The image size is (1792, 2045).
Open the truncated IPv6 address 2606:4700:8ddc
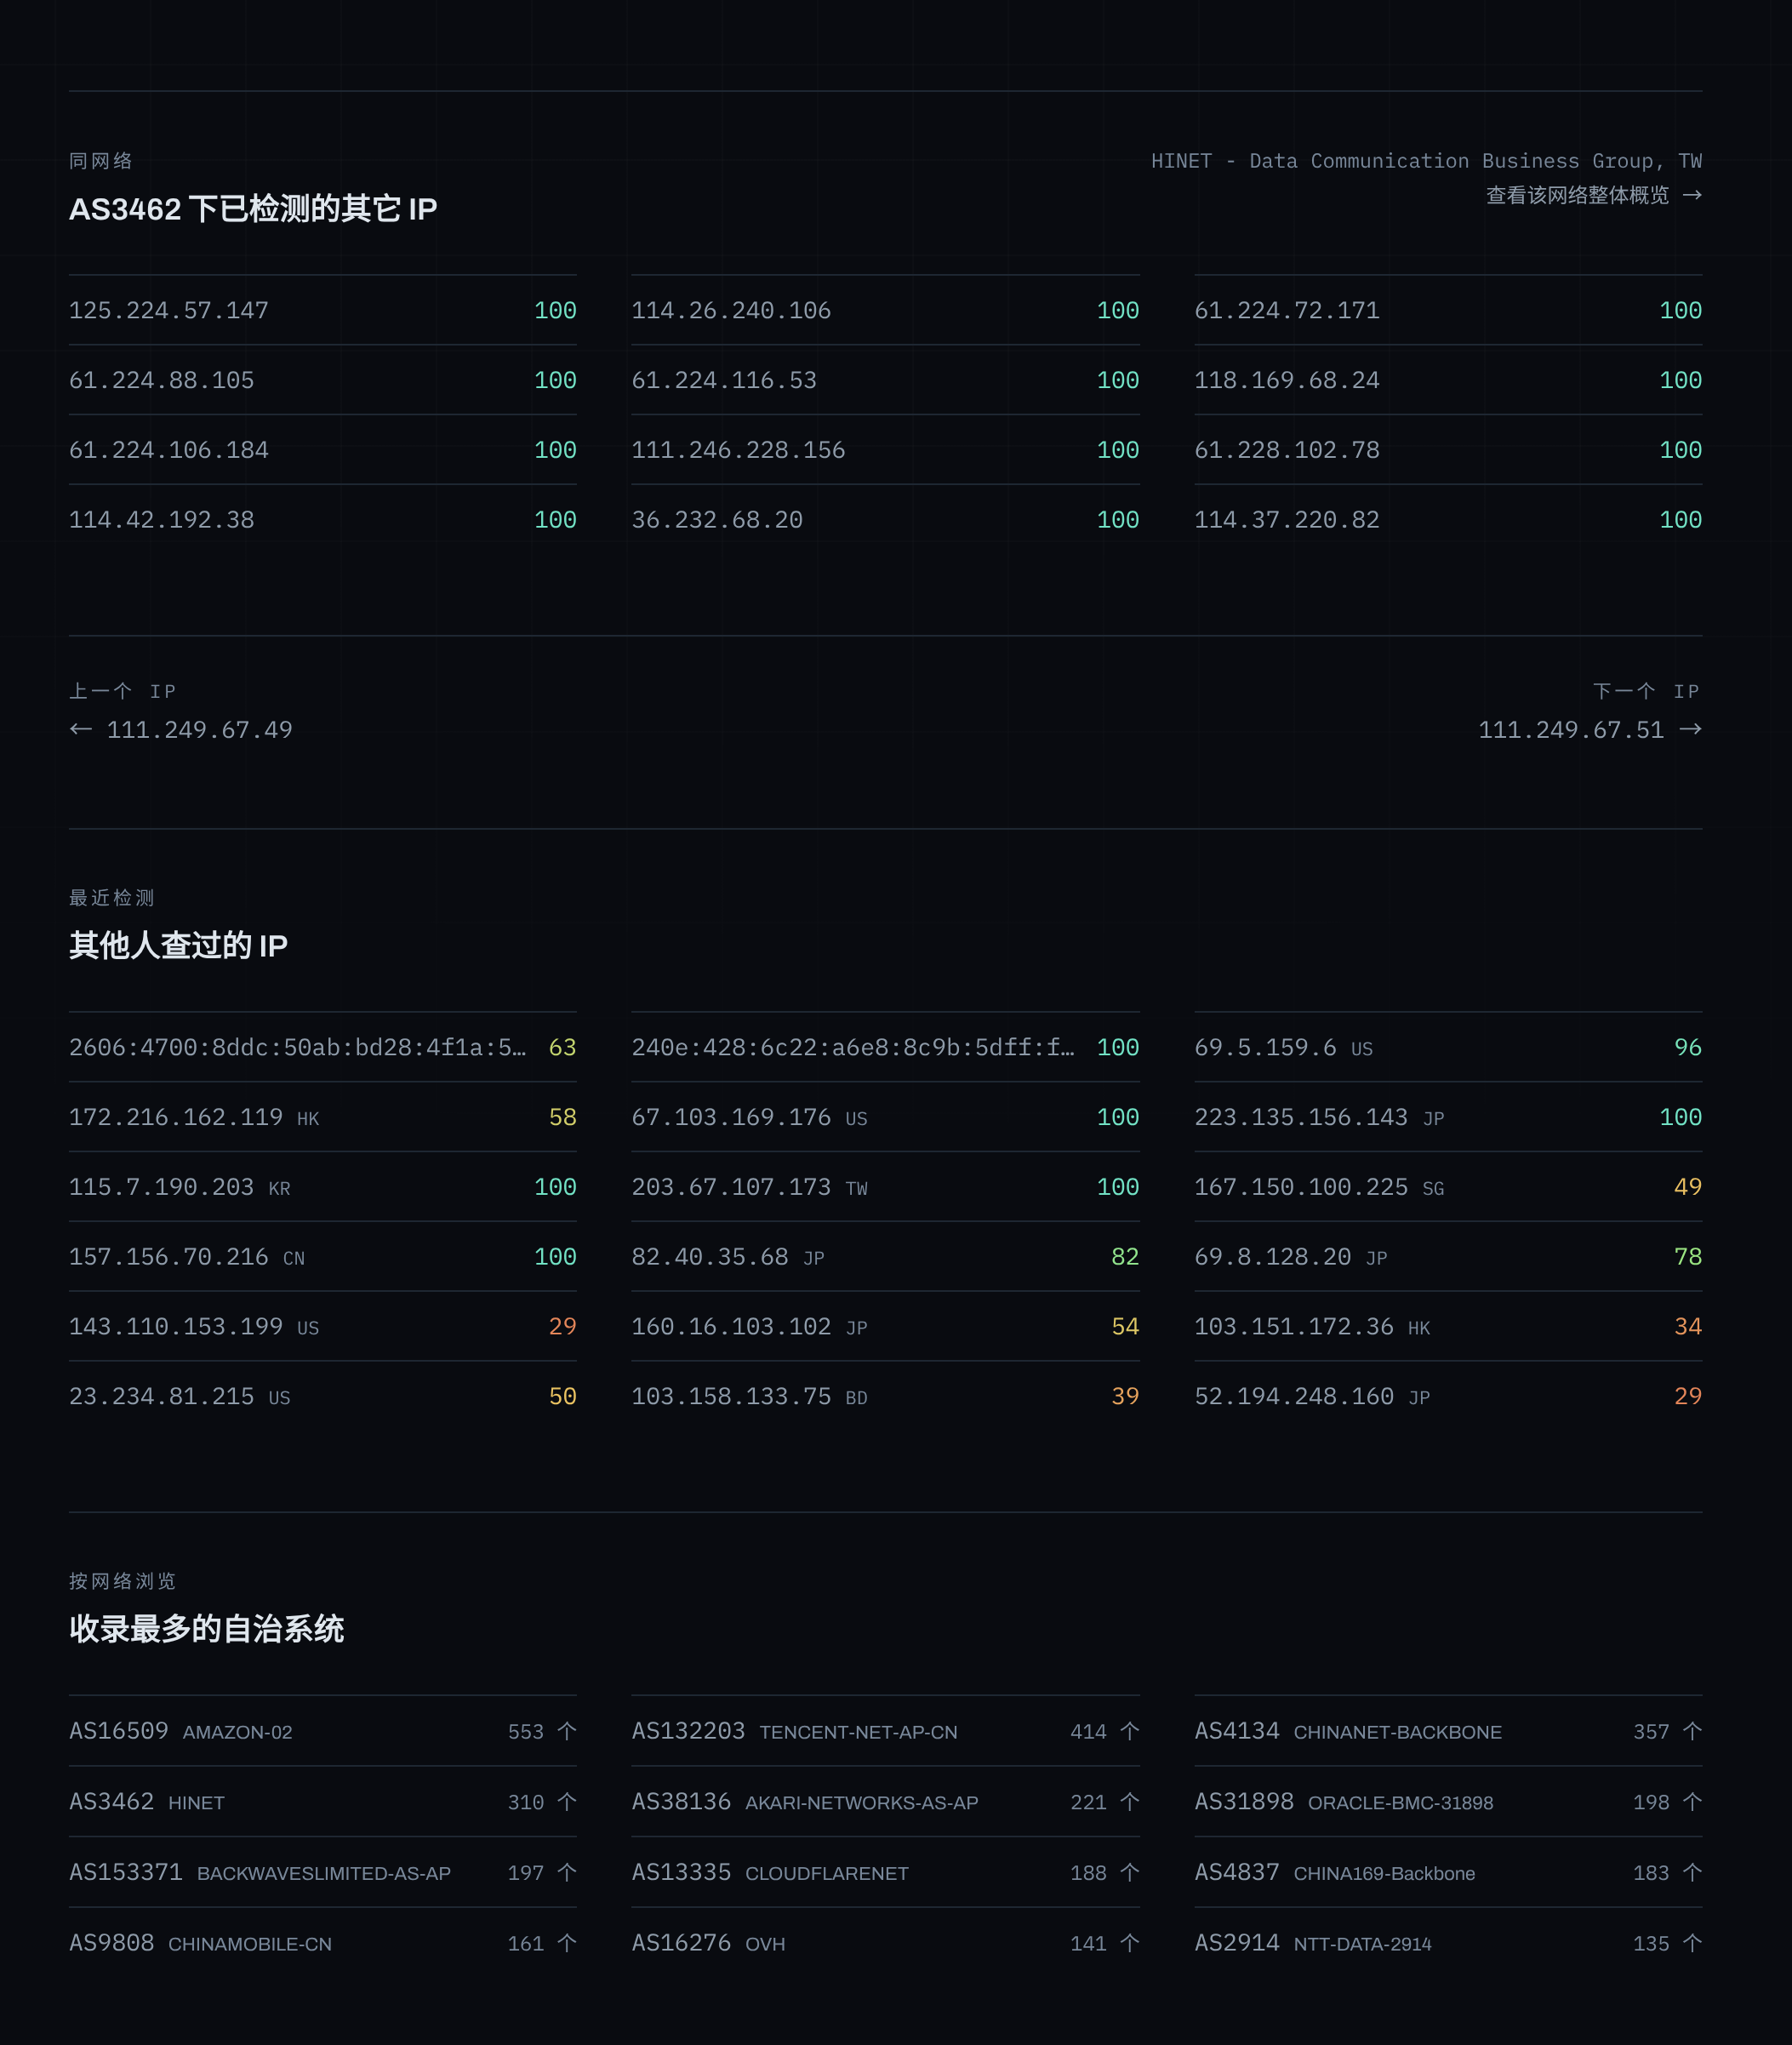322,1047
